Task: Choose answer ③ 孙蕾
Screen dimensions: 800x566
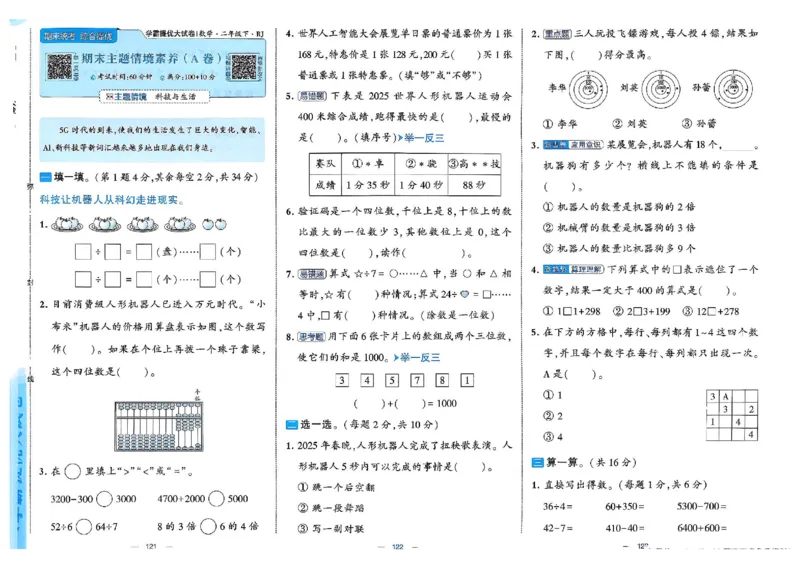Action: tap(699, 124)
